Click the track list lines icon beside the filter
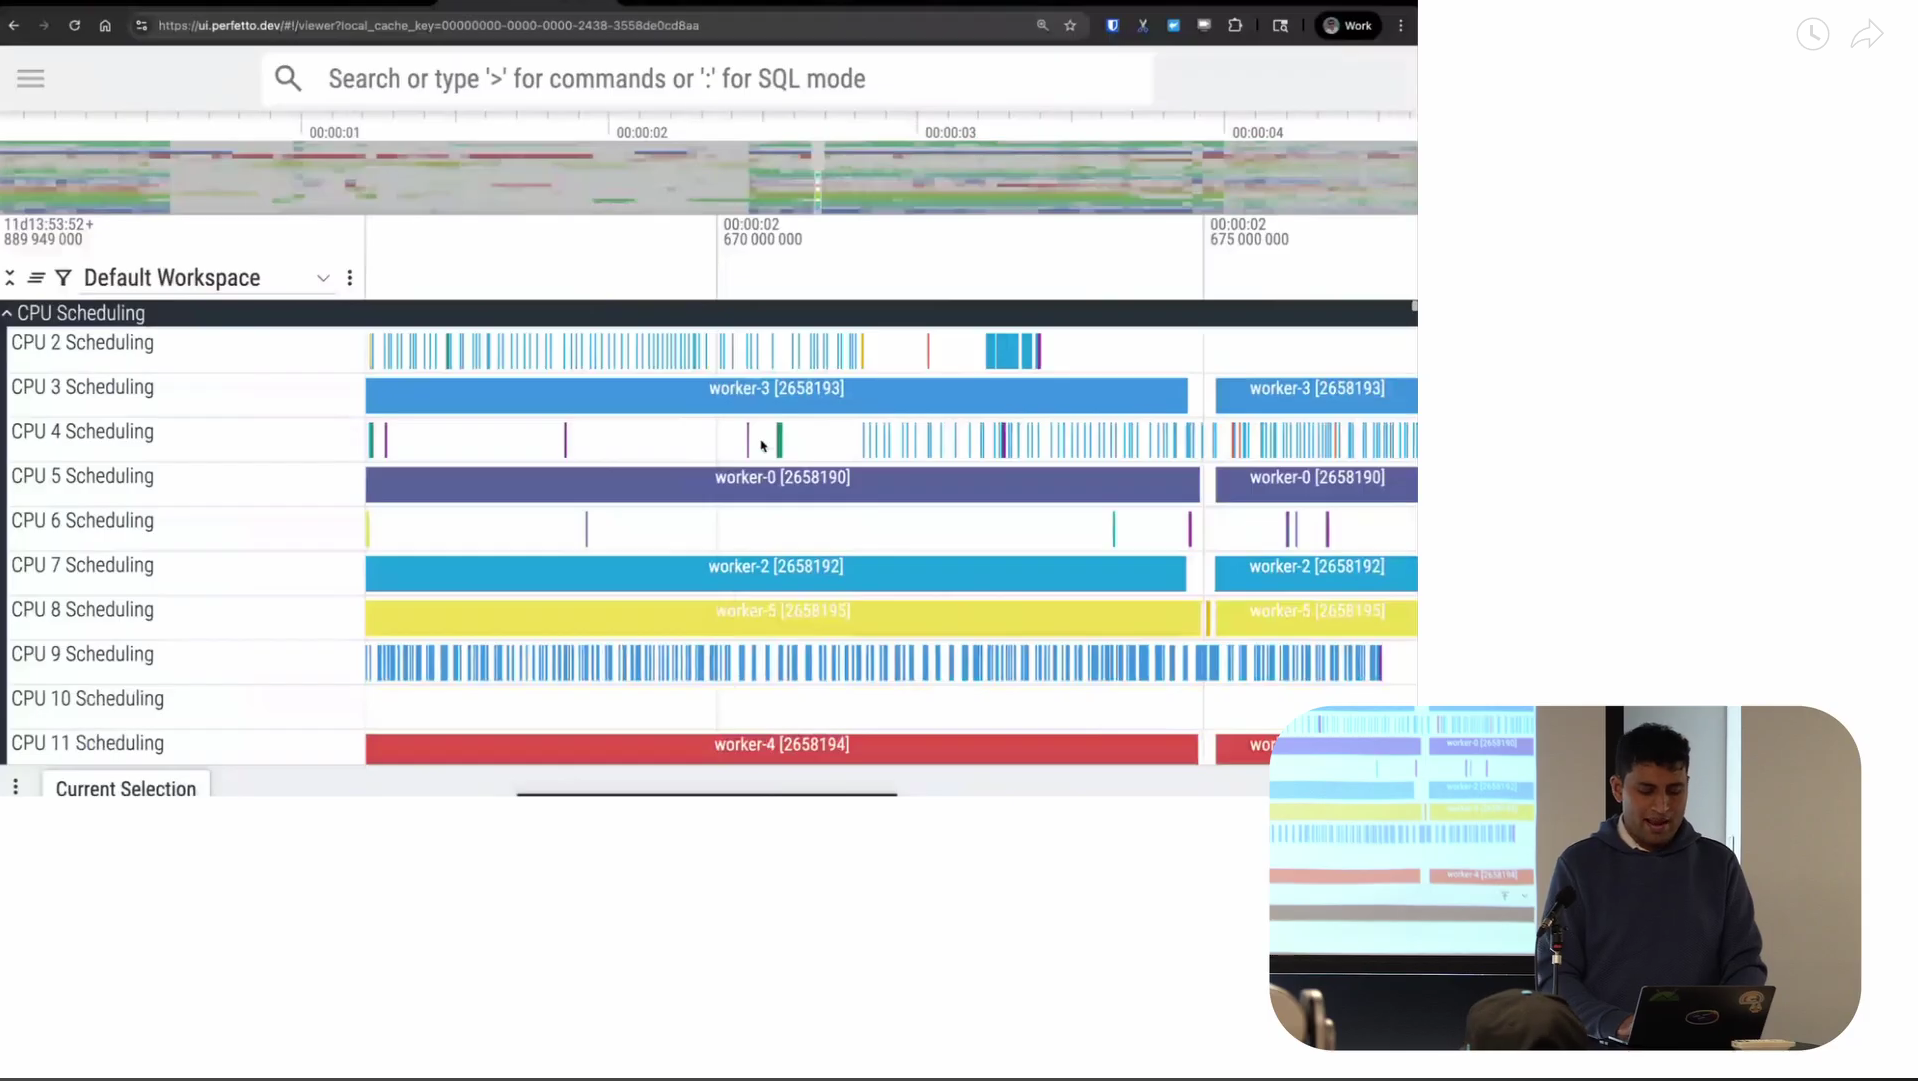1918x1081 pixels. pos(36,277)
